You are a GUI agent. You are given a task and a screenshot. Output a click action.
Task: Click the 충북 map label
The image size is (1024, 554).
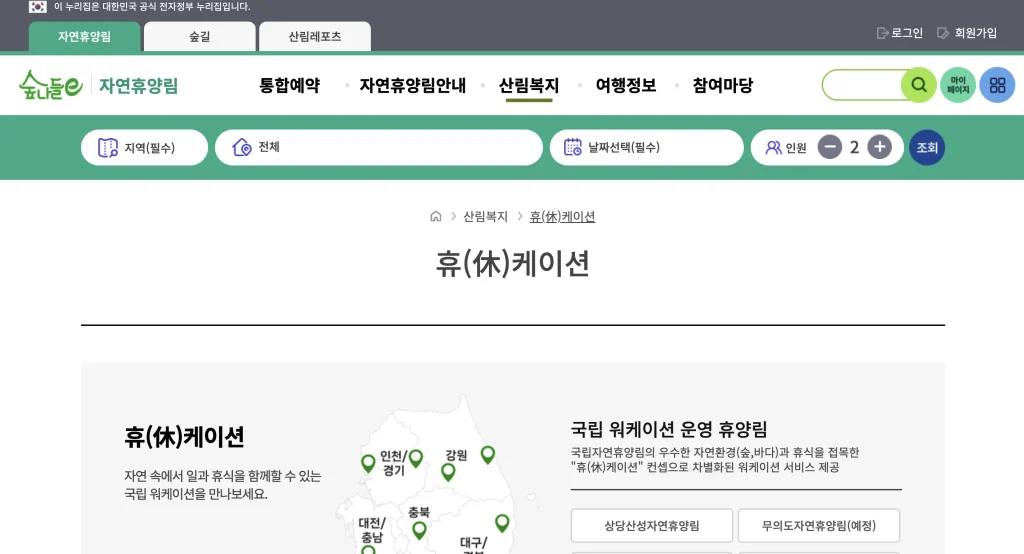click(x=419, y=512)
